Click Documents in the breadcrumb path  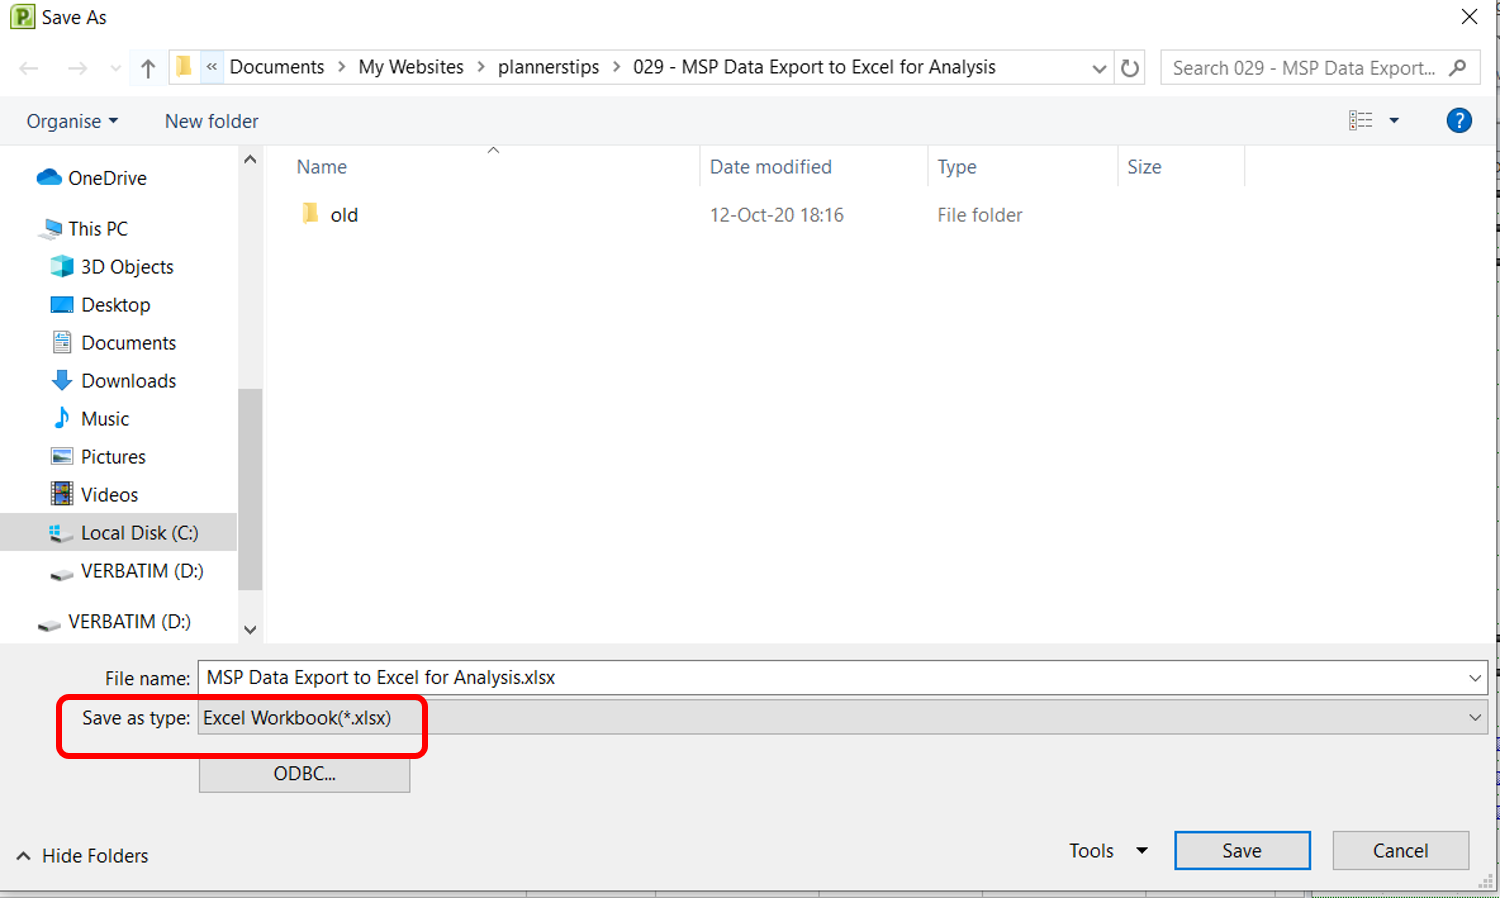(x=277, y=66)
